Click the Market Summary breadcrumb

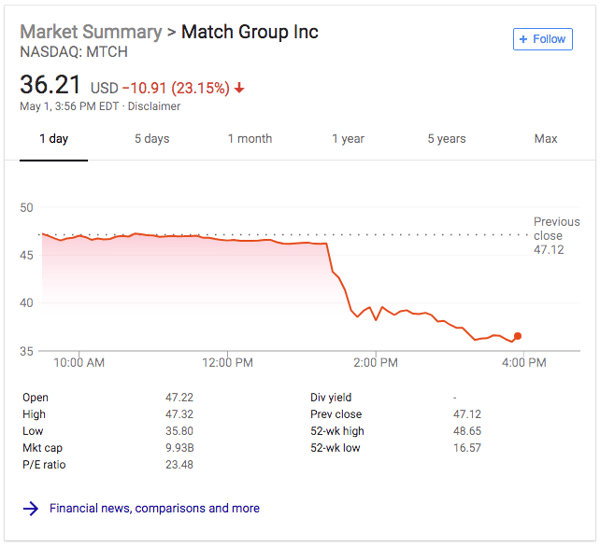click(x=90, y=32)
